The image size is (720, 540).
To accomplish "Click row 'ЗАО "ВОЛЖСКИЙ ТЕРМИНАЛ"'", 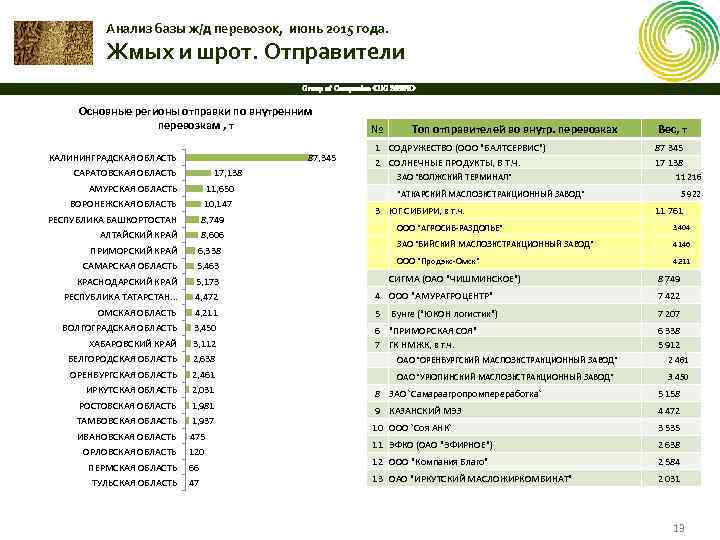I will pos(534,177).
